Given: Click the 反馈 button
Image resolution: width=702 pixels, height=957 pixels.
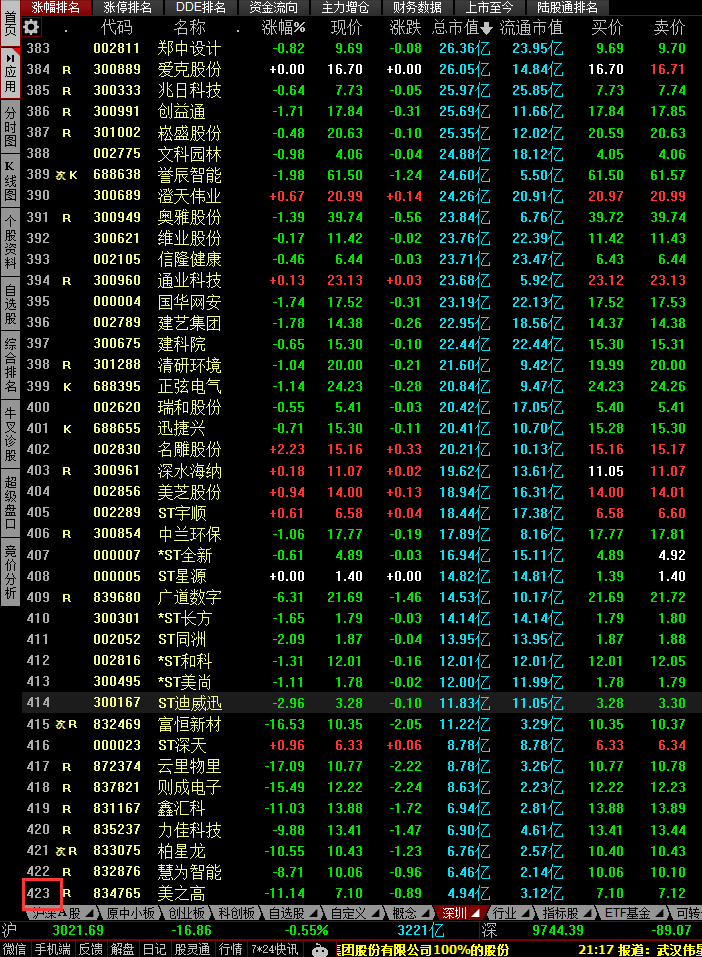Looking at the screenshot, I should tap(90, 950).
